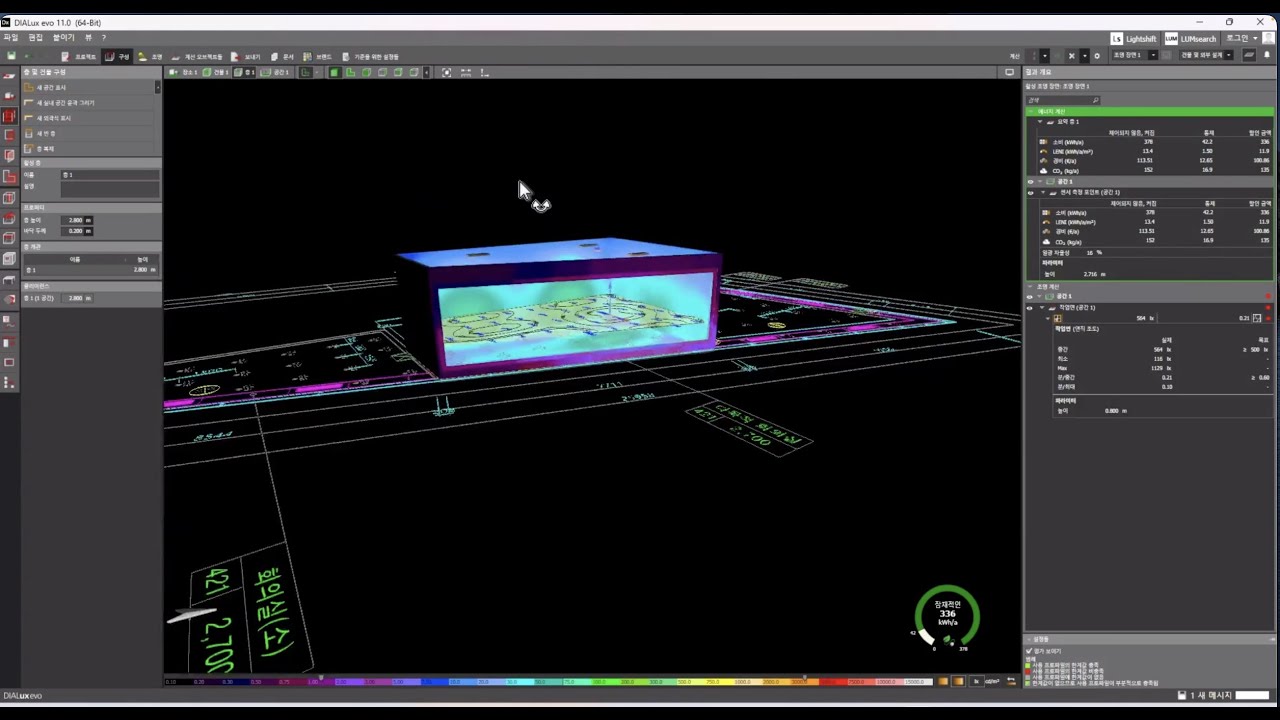Select the red L-shaped room outline tool
1280x720 pixels.
(9, 177)
